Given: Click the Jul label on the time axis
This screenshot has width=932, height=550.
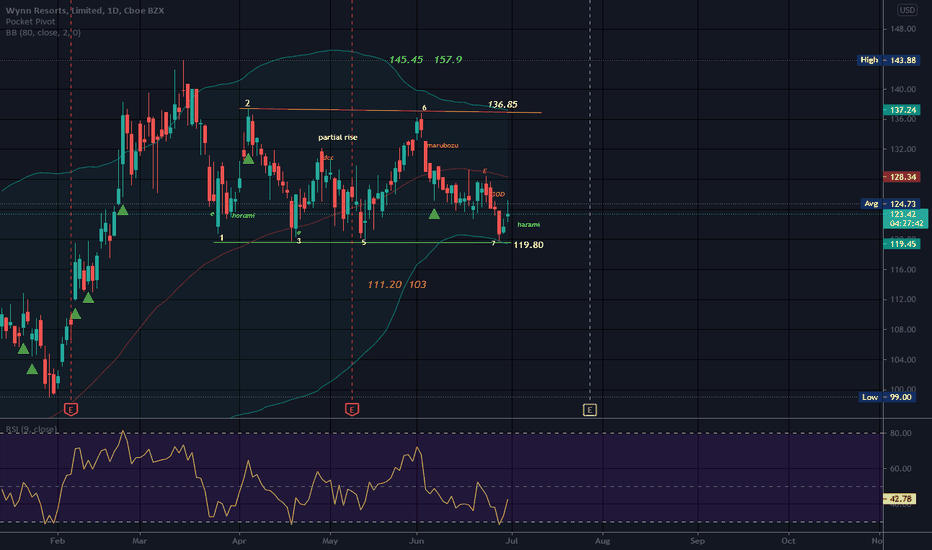Looking at the screenshot, I should click(x=511, y=540).
